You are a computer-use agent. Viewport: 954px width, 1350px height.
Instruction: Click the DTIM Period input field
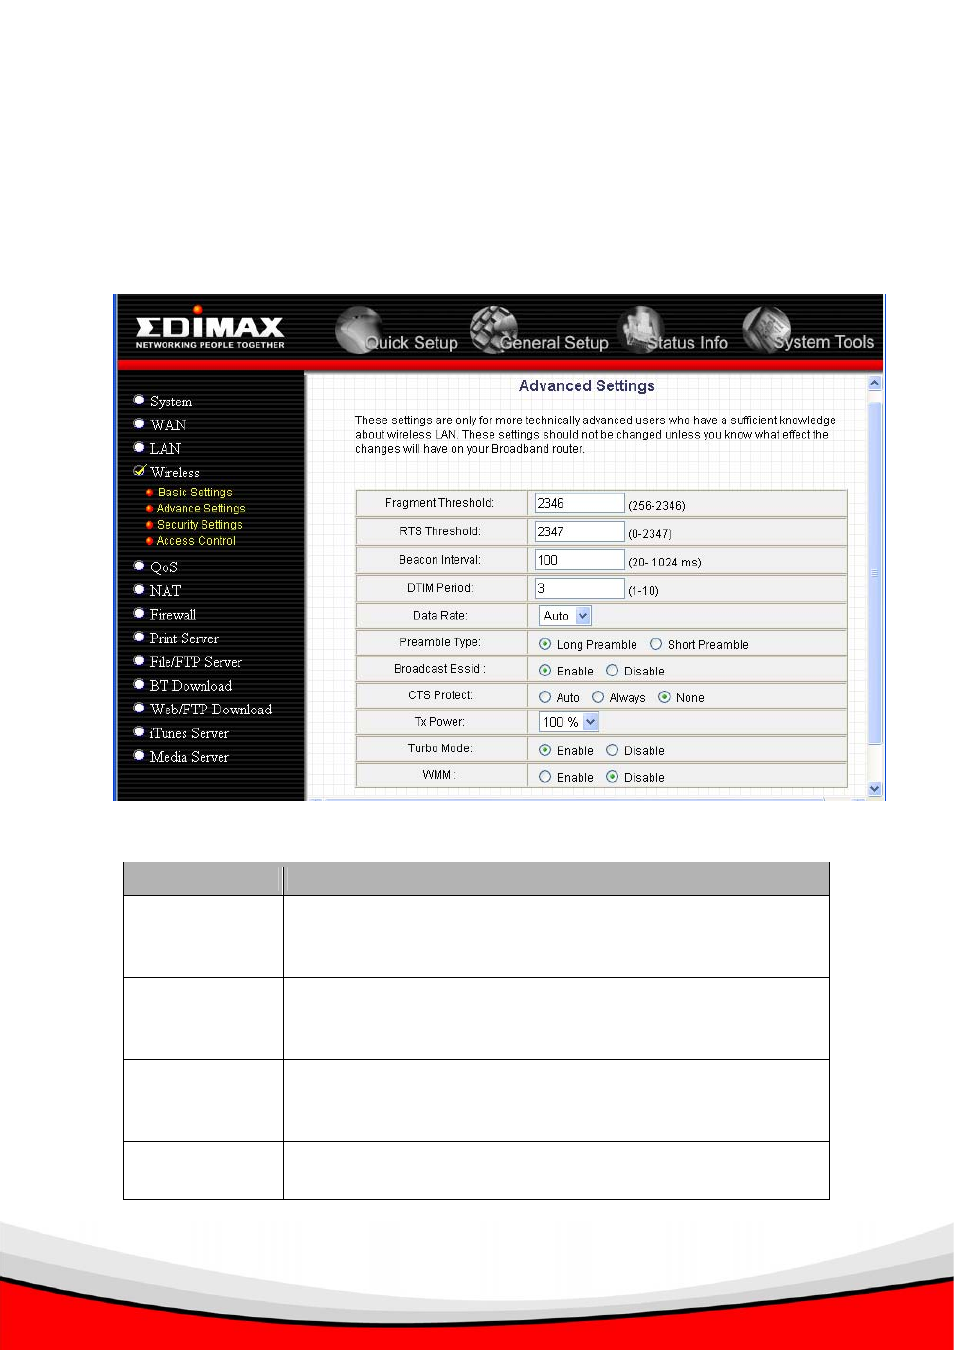[x=580, y=588]
